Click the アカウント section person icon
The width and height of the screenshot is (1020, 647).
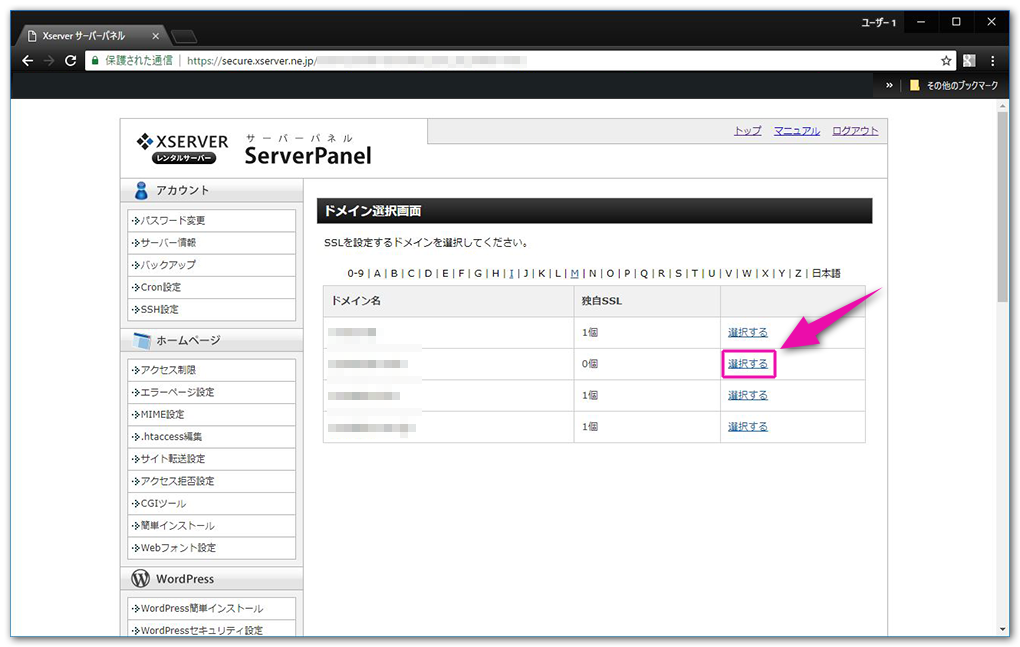click(x=143, y=190)
